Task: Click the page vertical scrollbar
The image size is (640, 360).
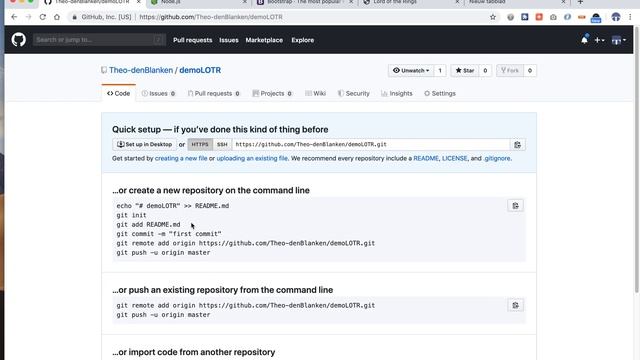Action: (x=636, y=159)
